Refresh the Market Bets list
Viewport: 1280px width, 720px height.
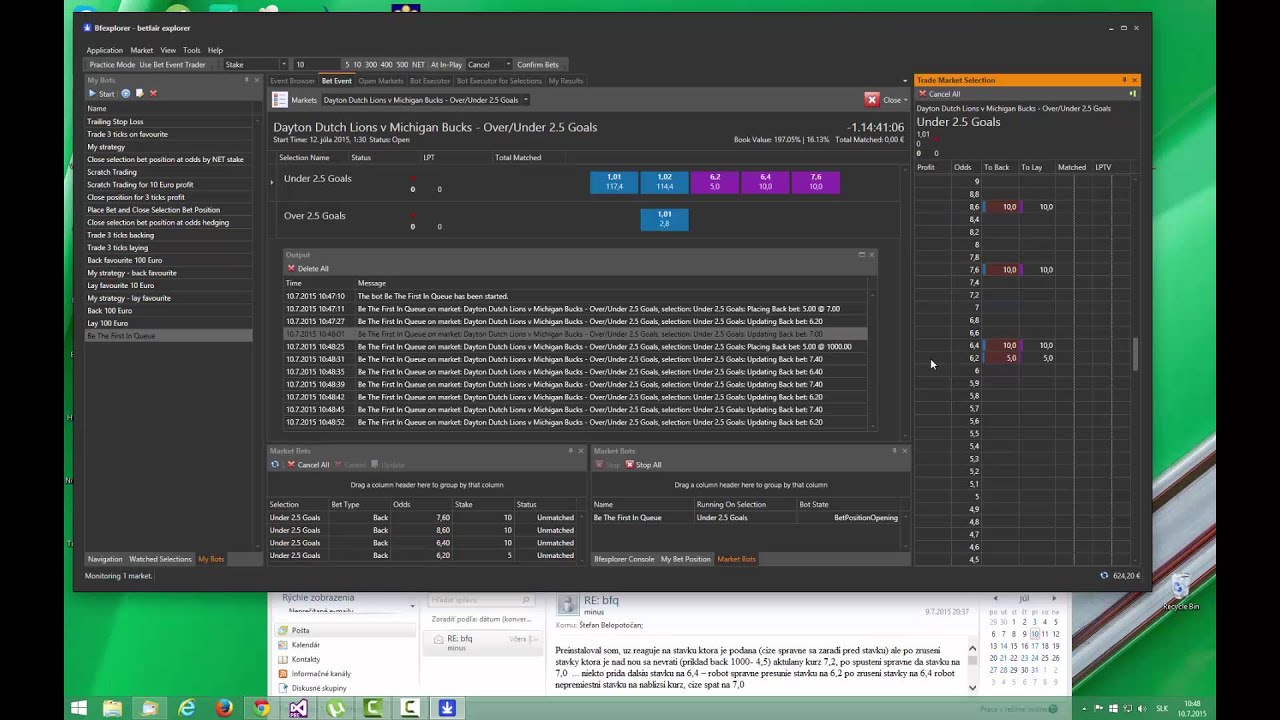(275, 464)
